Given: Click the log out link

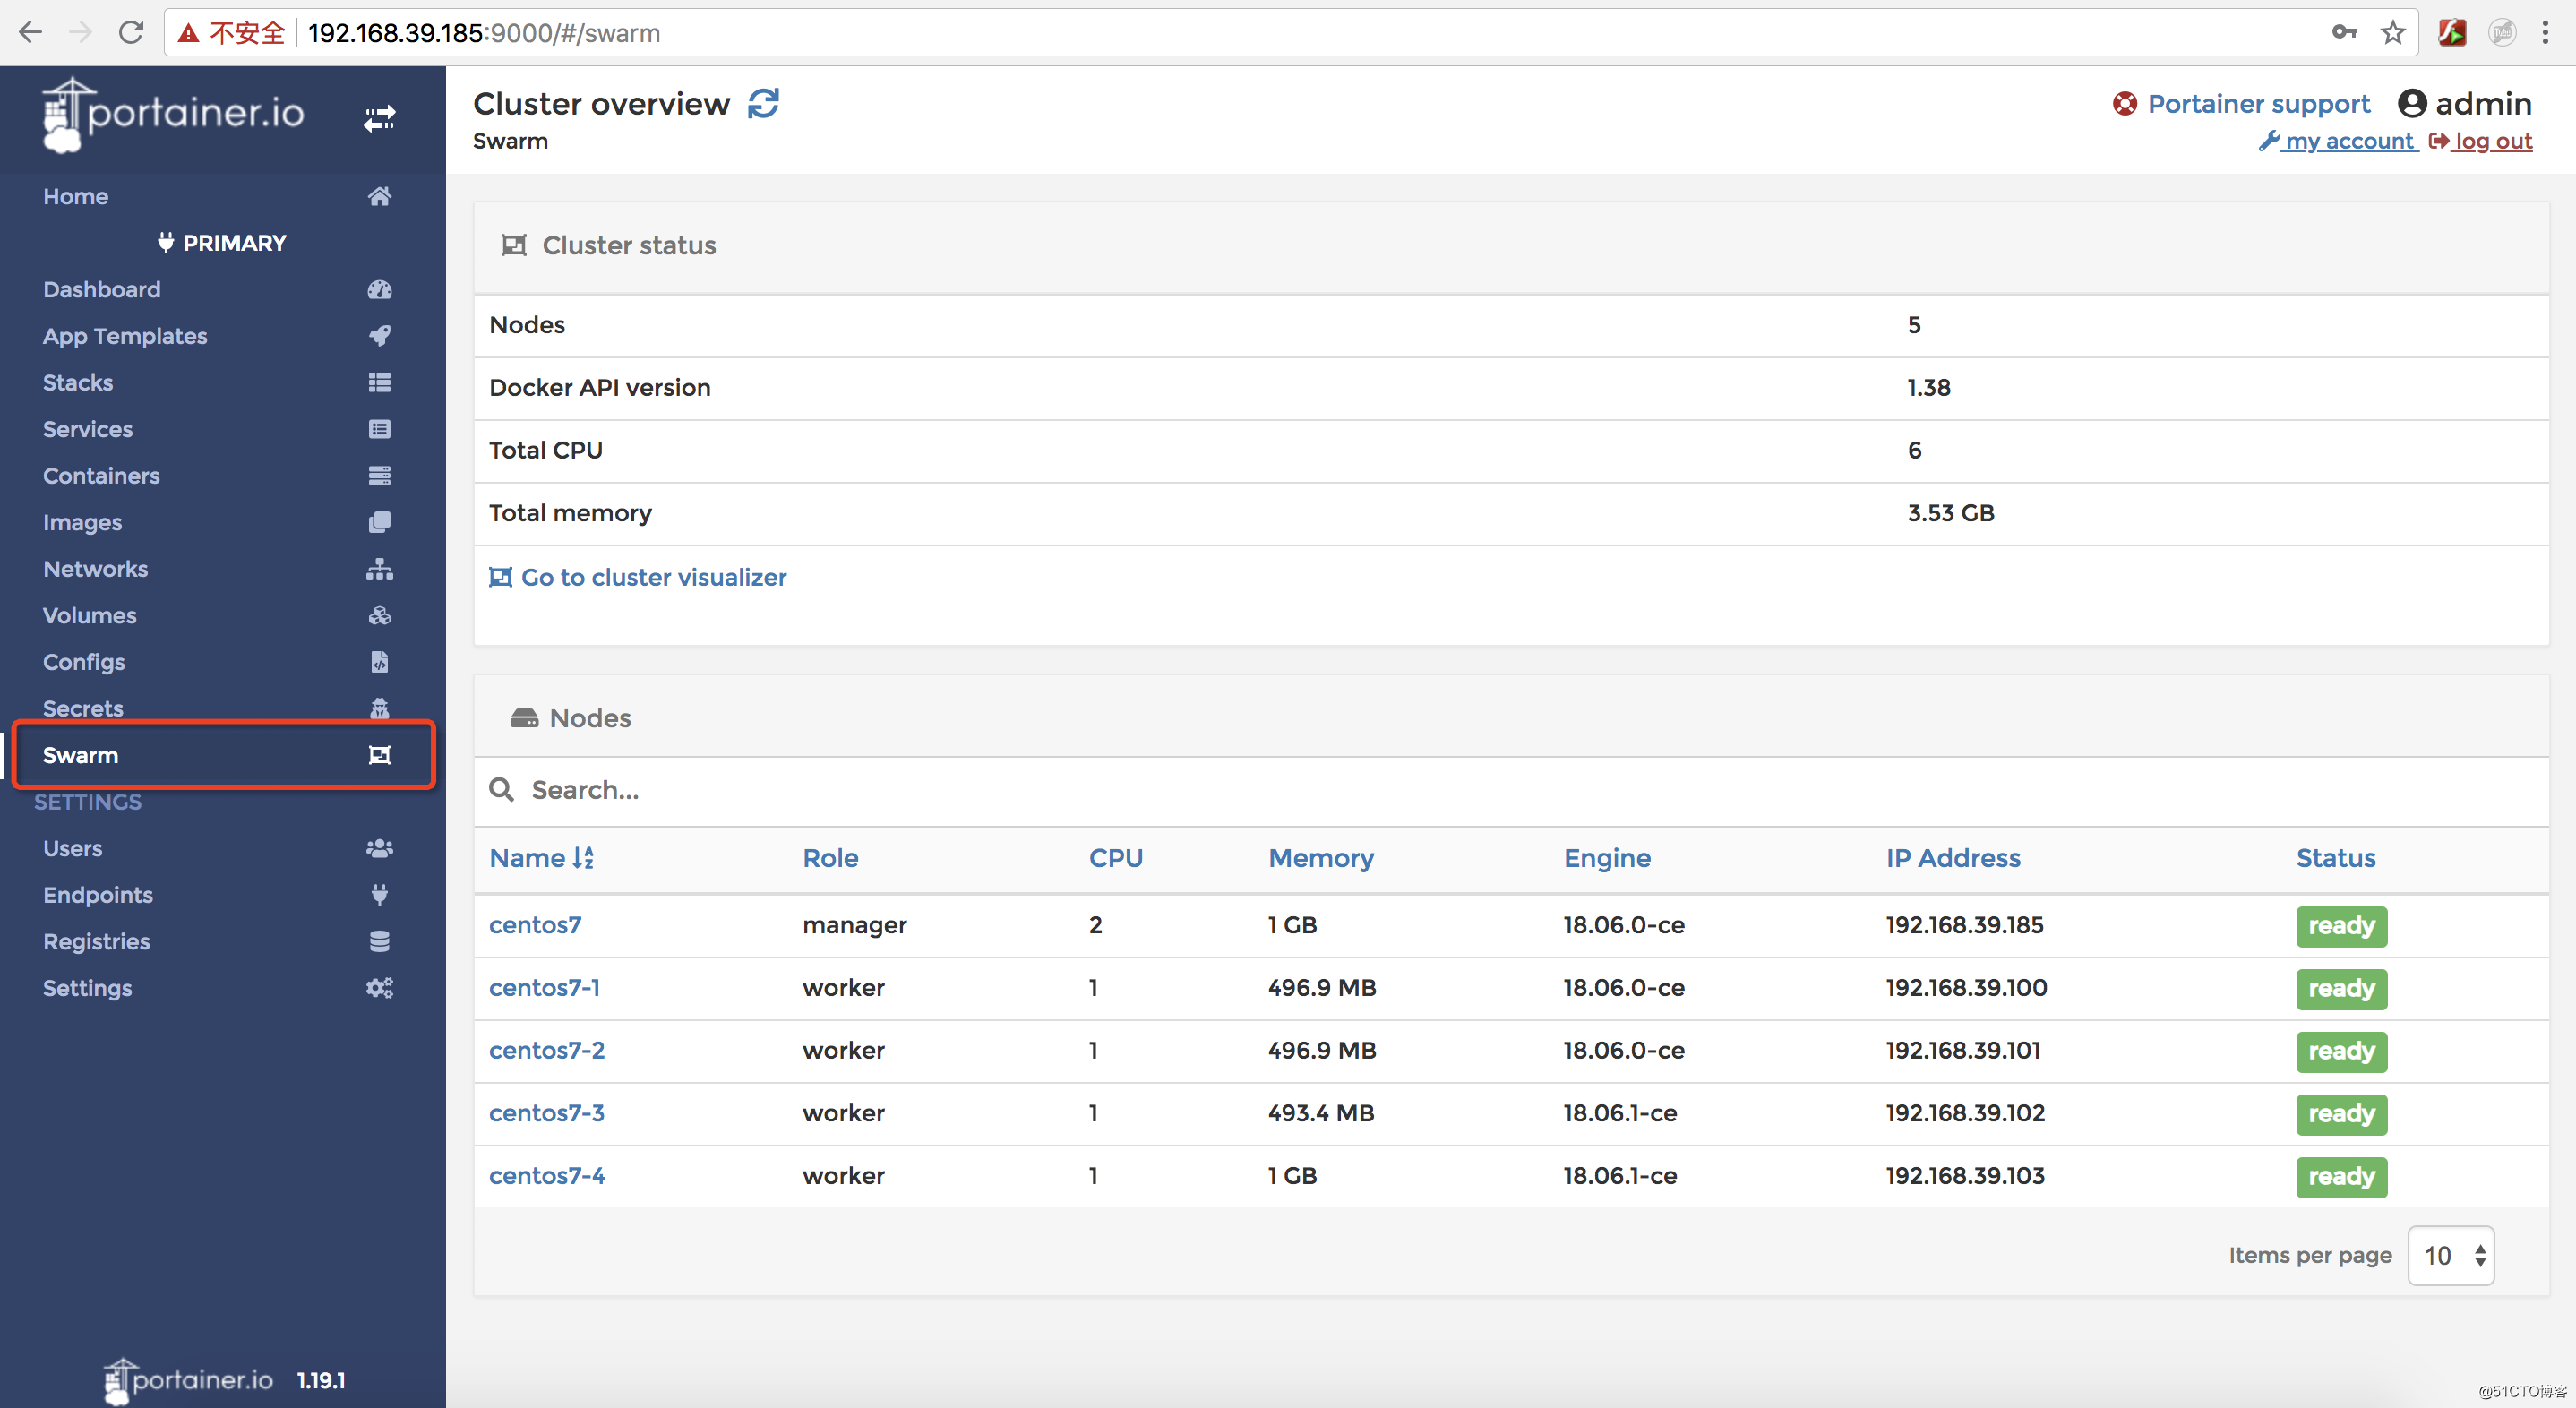Looking at the screenshot, I should click(2481, 141).
